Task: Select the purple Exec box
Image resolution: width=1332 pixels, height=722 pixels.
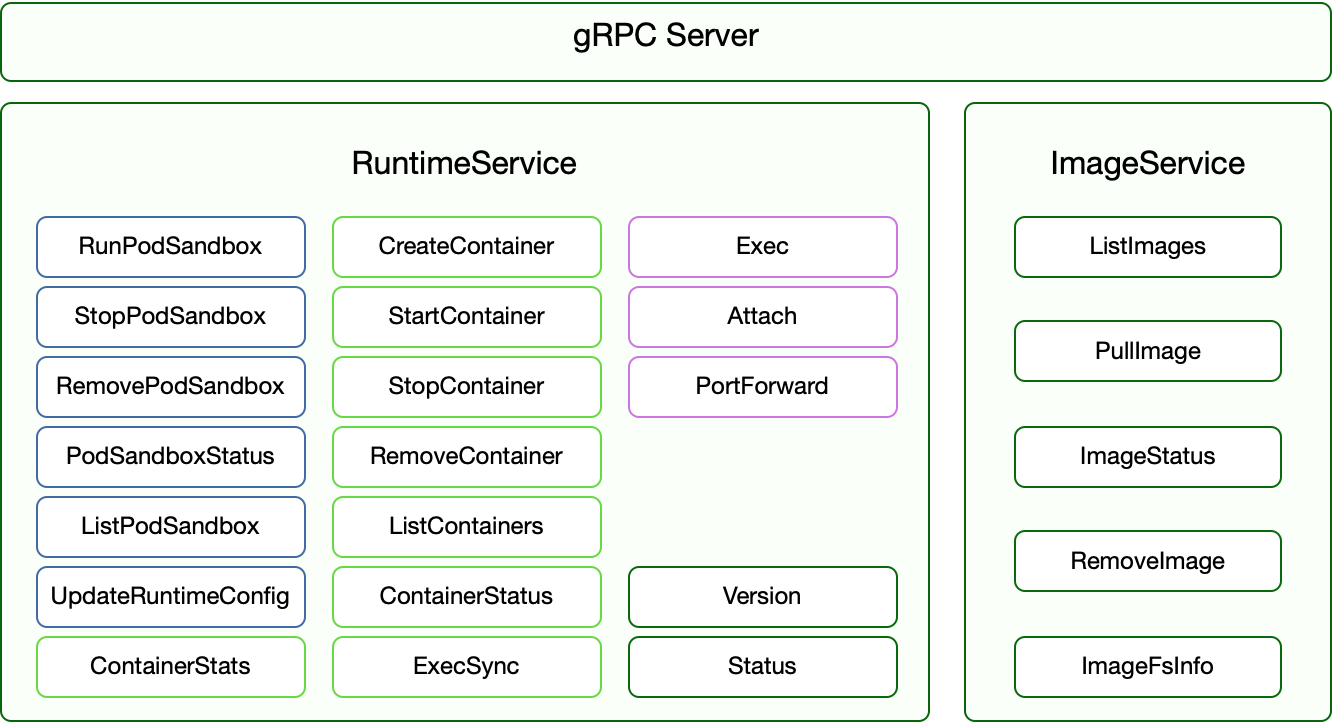Action: [763, 247]
